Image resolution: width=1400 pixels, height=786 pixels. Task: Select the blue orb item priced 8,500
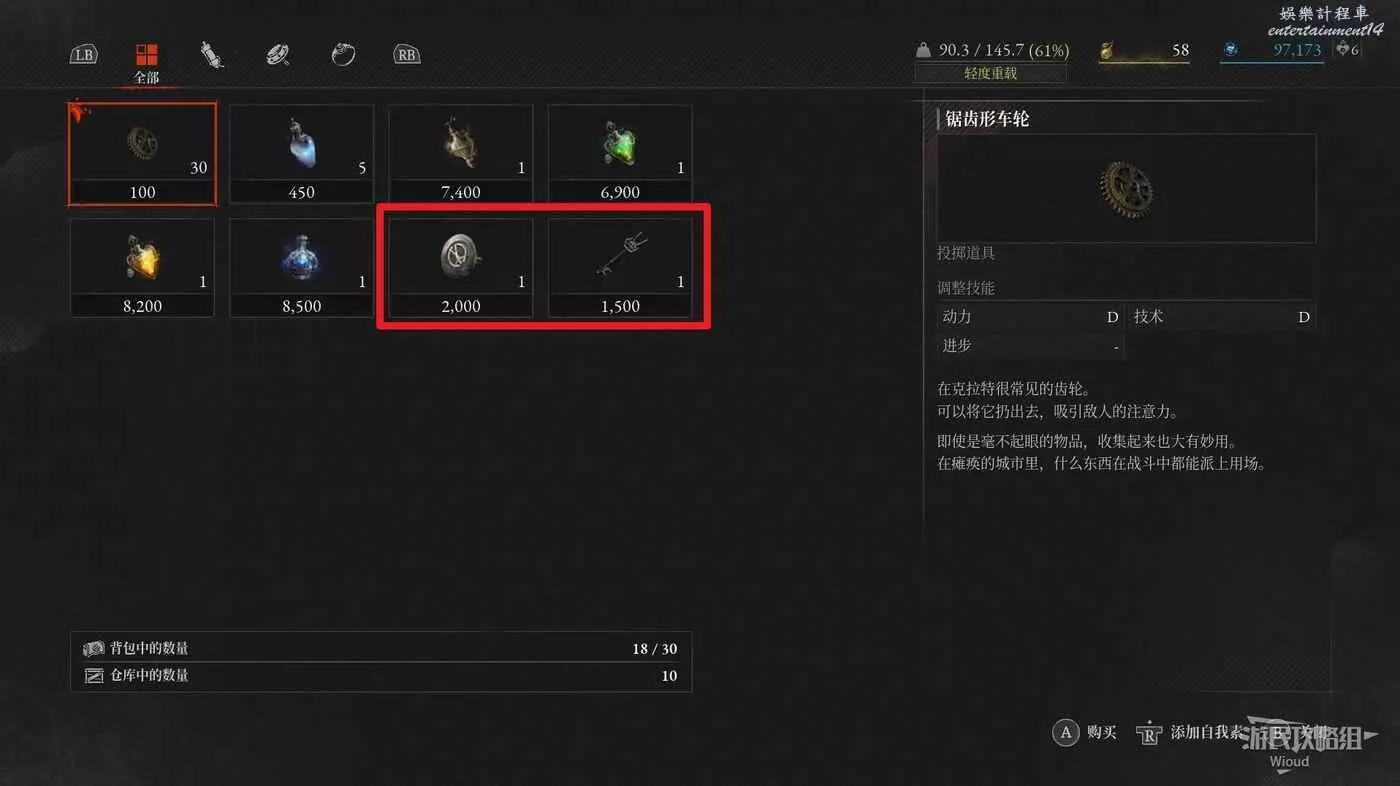pyautogui.click(x=302, y=268)
